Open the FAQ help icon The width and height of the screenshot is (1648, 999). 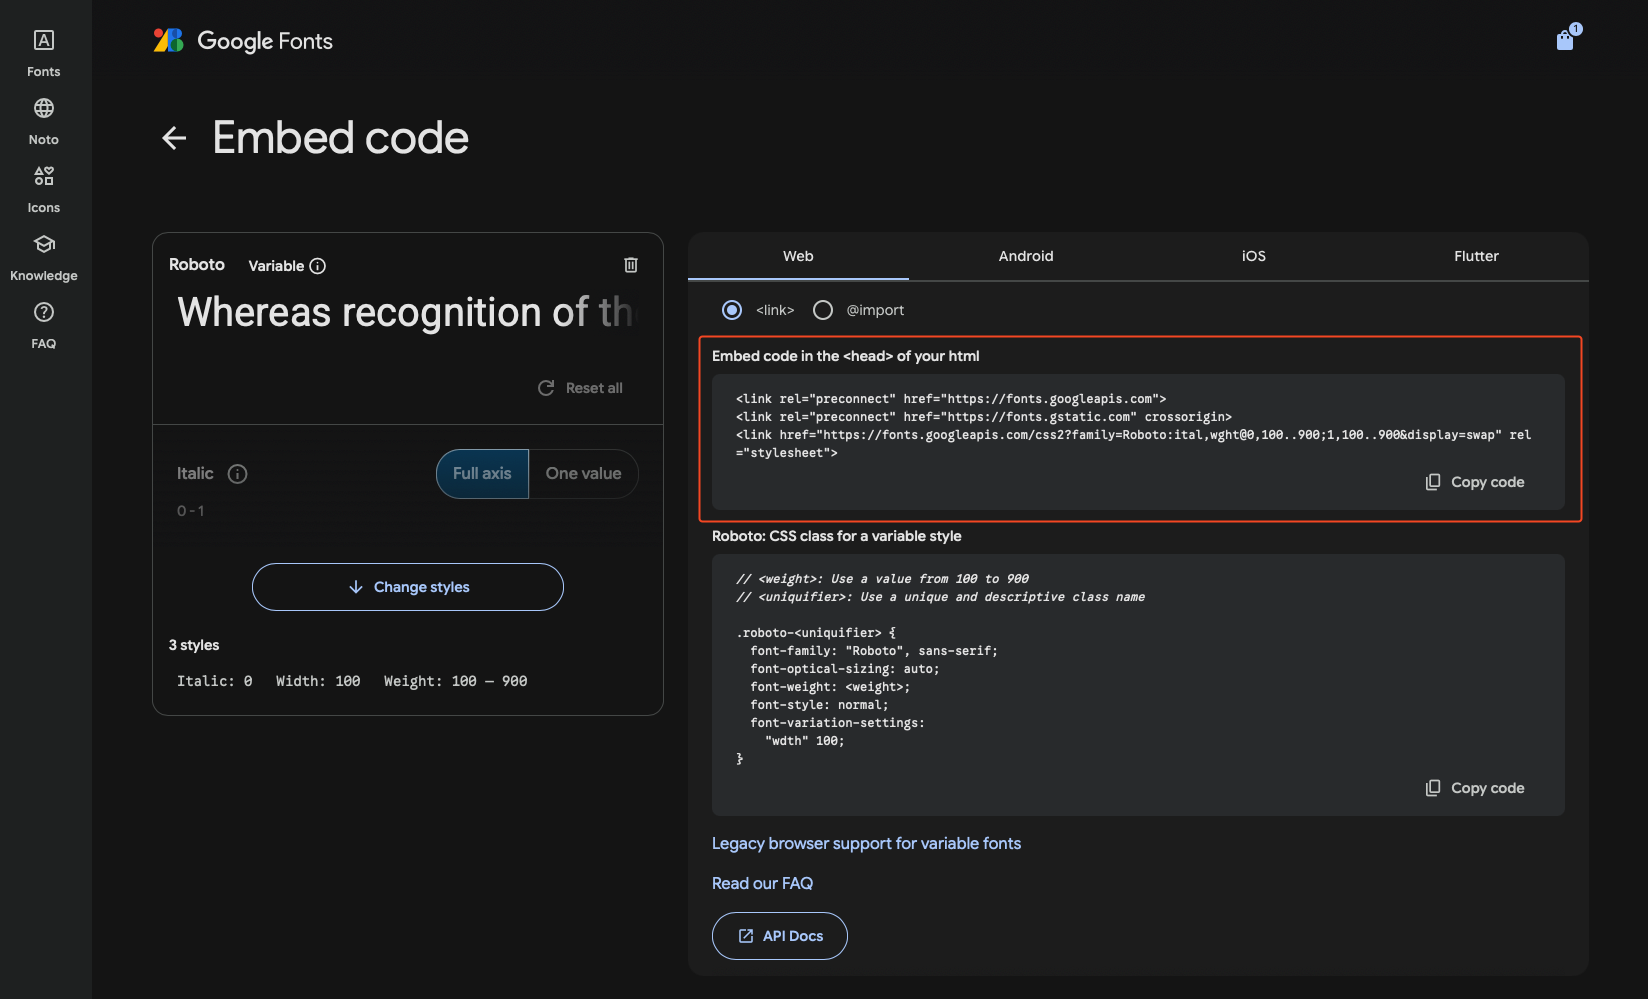pos(44,313)
